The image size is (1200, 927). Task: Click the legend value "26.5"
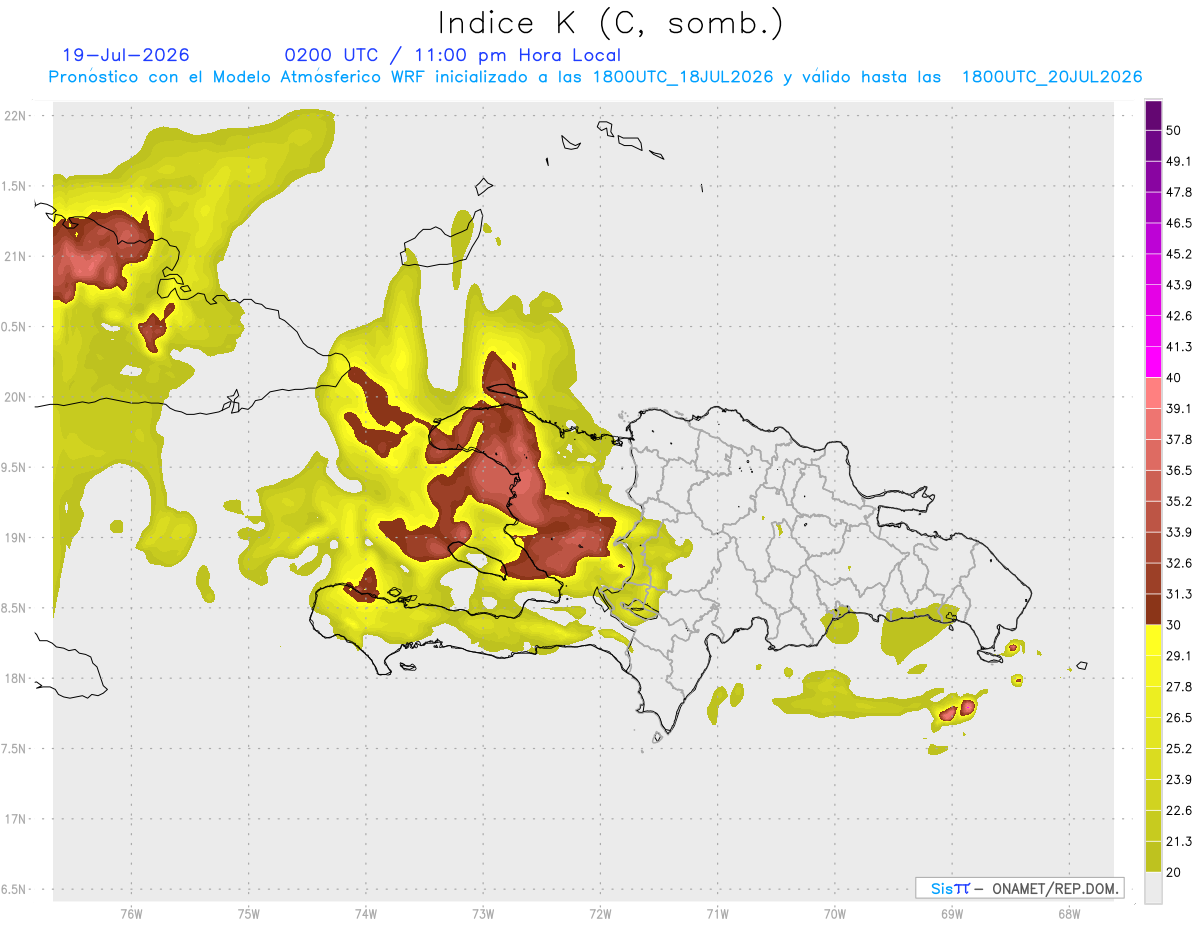click(x=1179, y=718)
